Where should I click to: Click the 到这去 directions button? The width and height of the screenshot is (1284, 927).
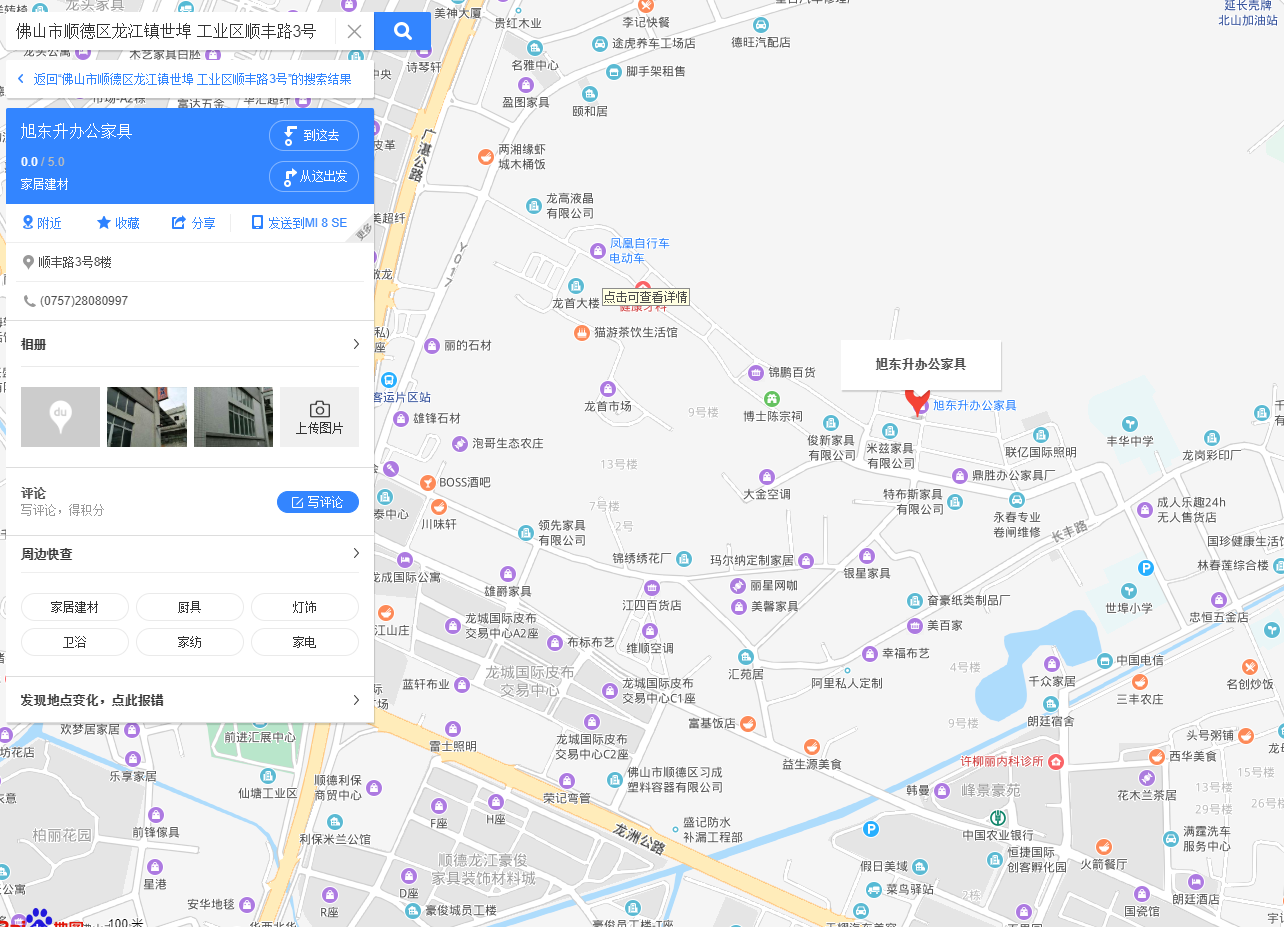click(313, 135)
